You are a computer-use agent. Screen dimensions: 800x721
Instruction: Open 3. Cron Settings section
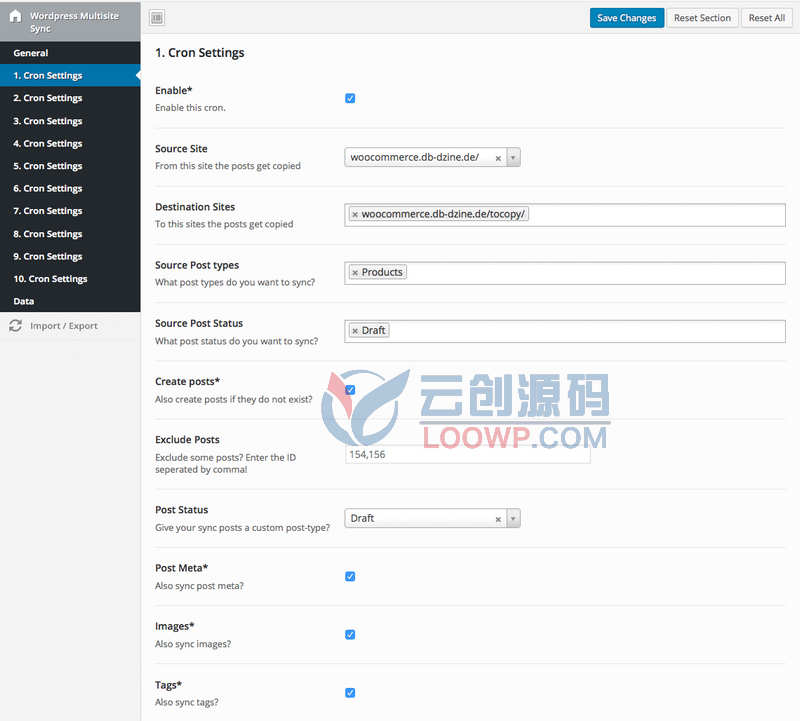click(70, 121)
